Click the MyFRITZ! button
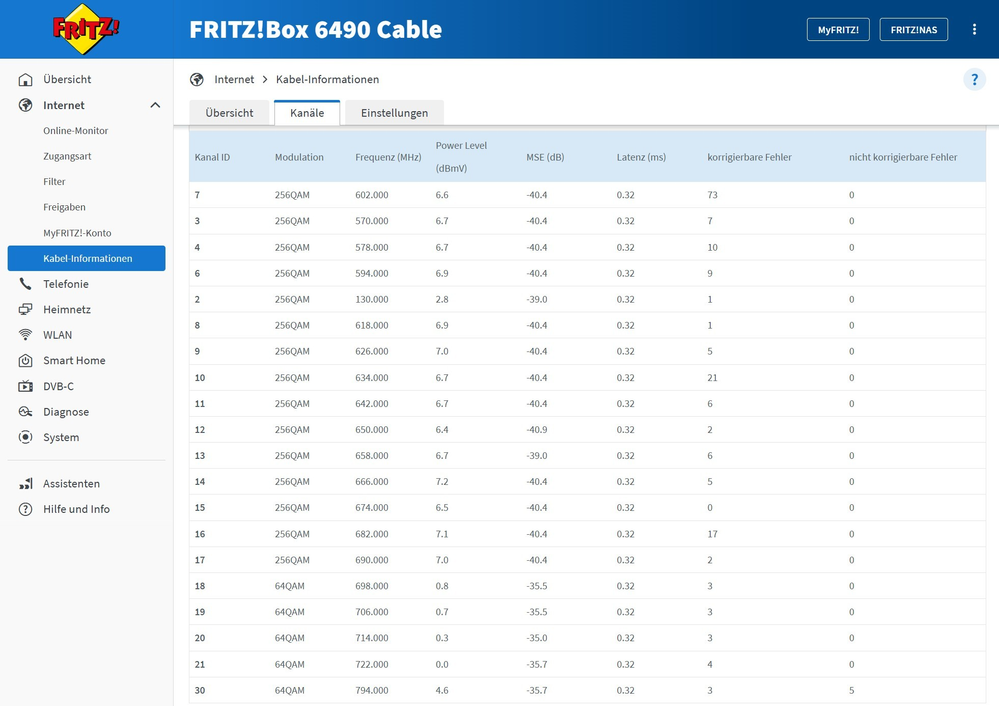 coord(838,29)
